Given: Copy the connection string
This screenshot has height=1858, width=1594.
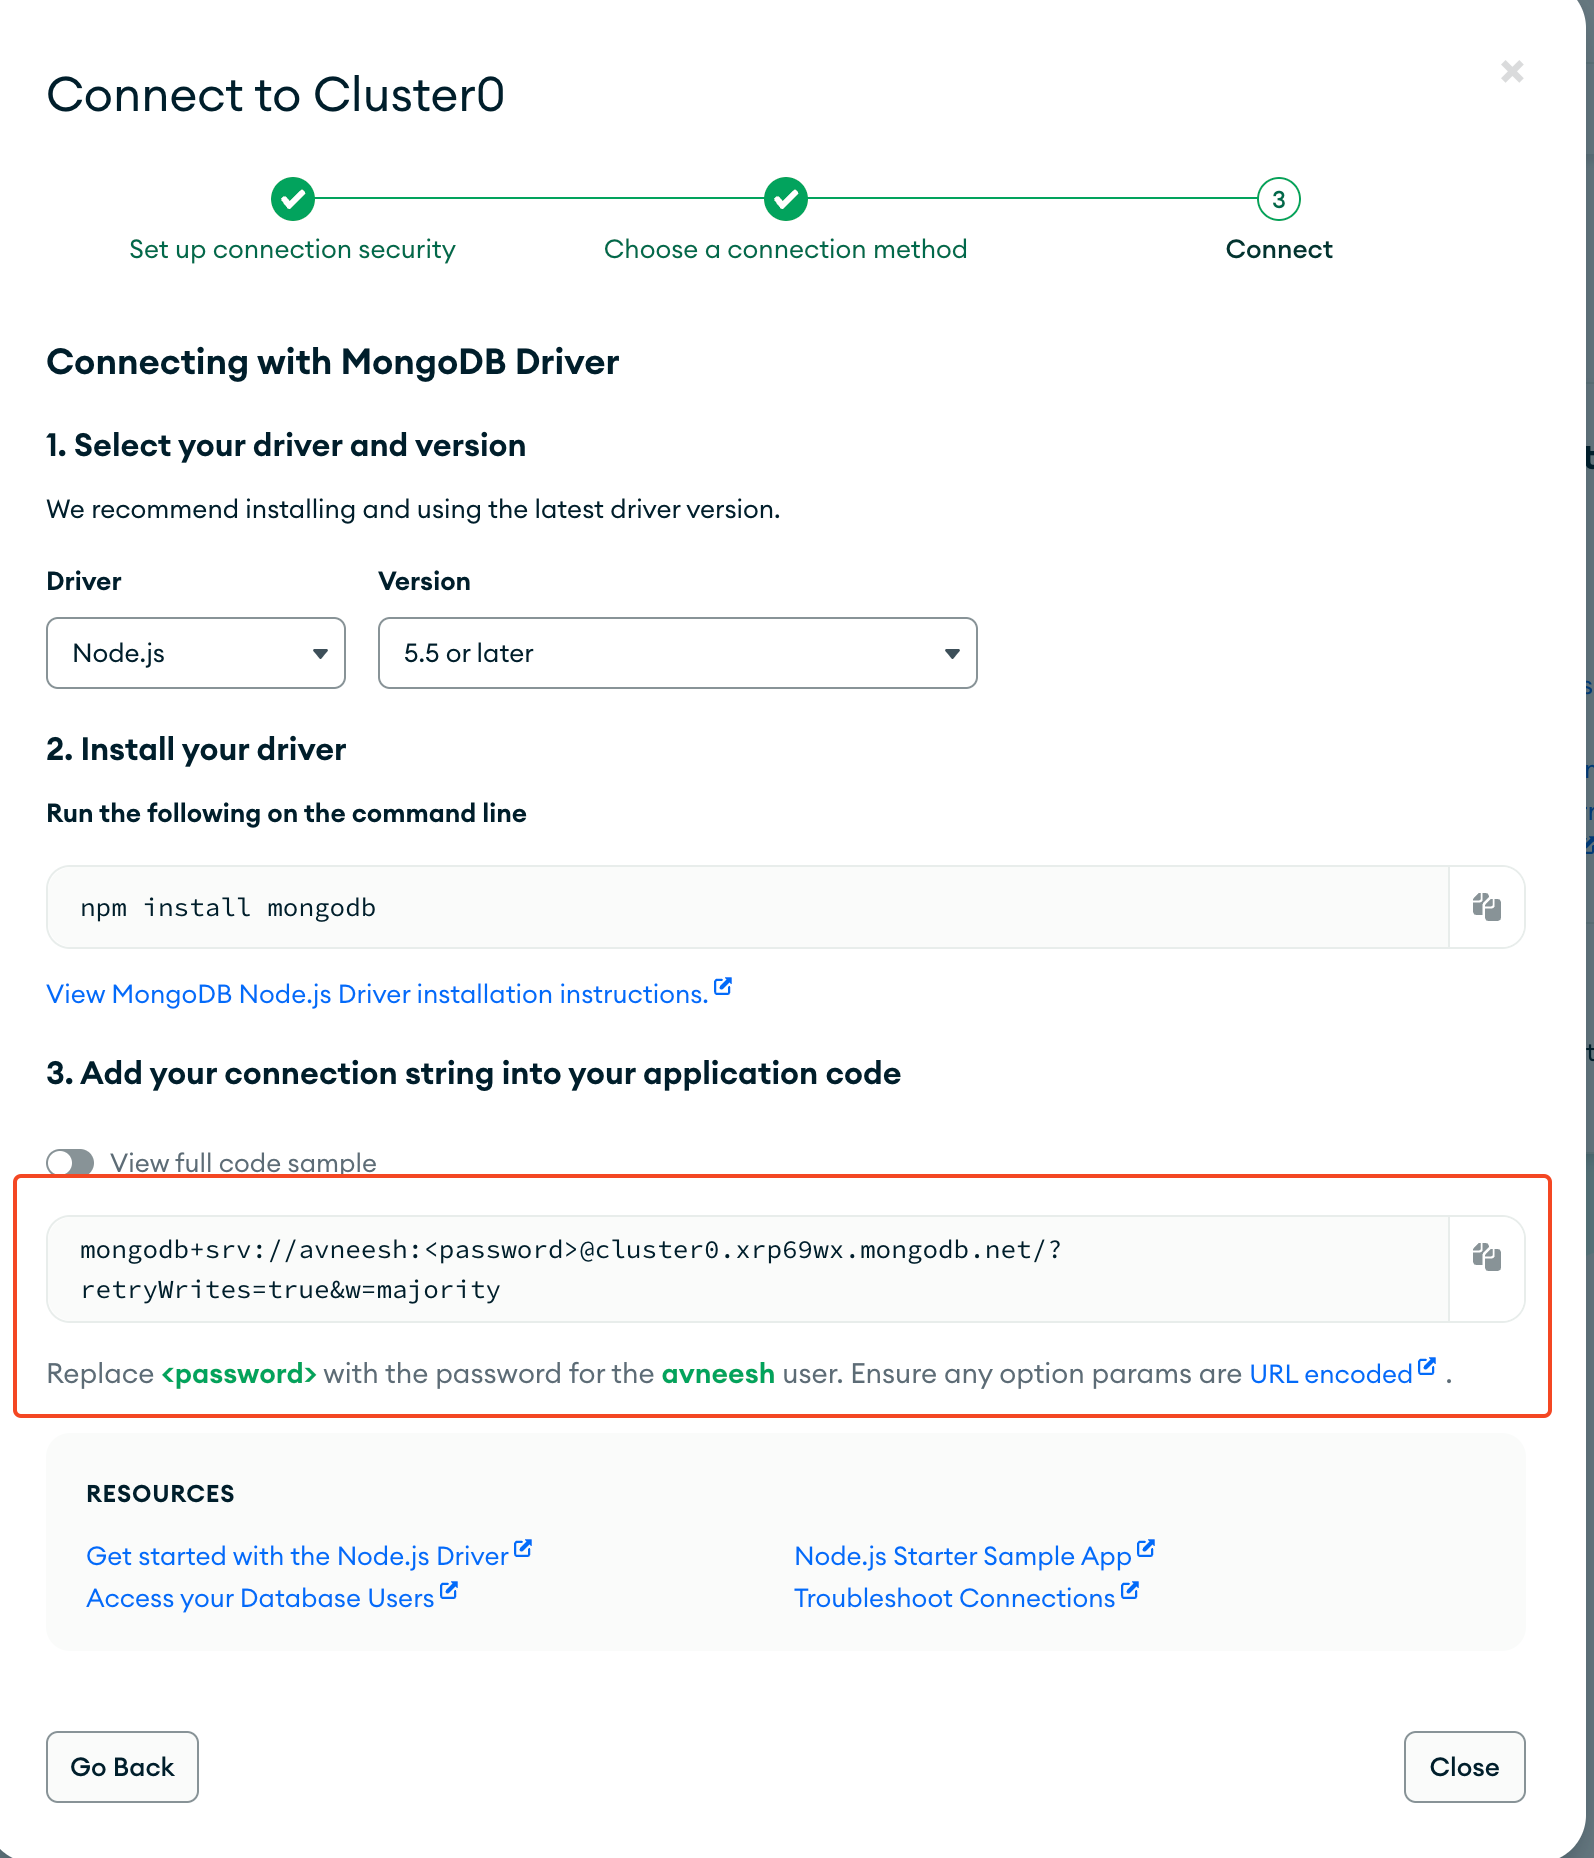Looking at the screenshot, I should coord(1486,1259).
